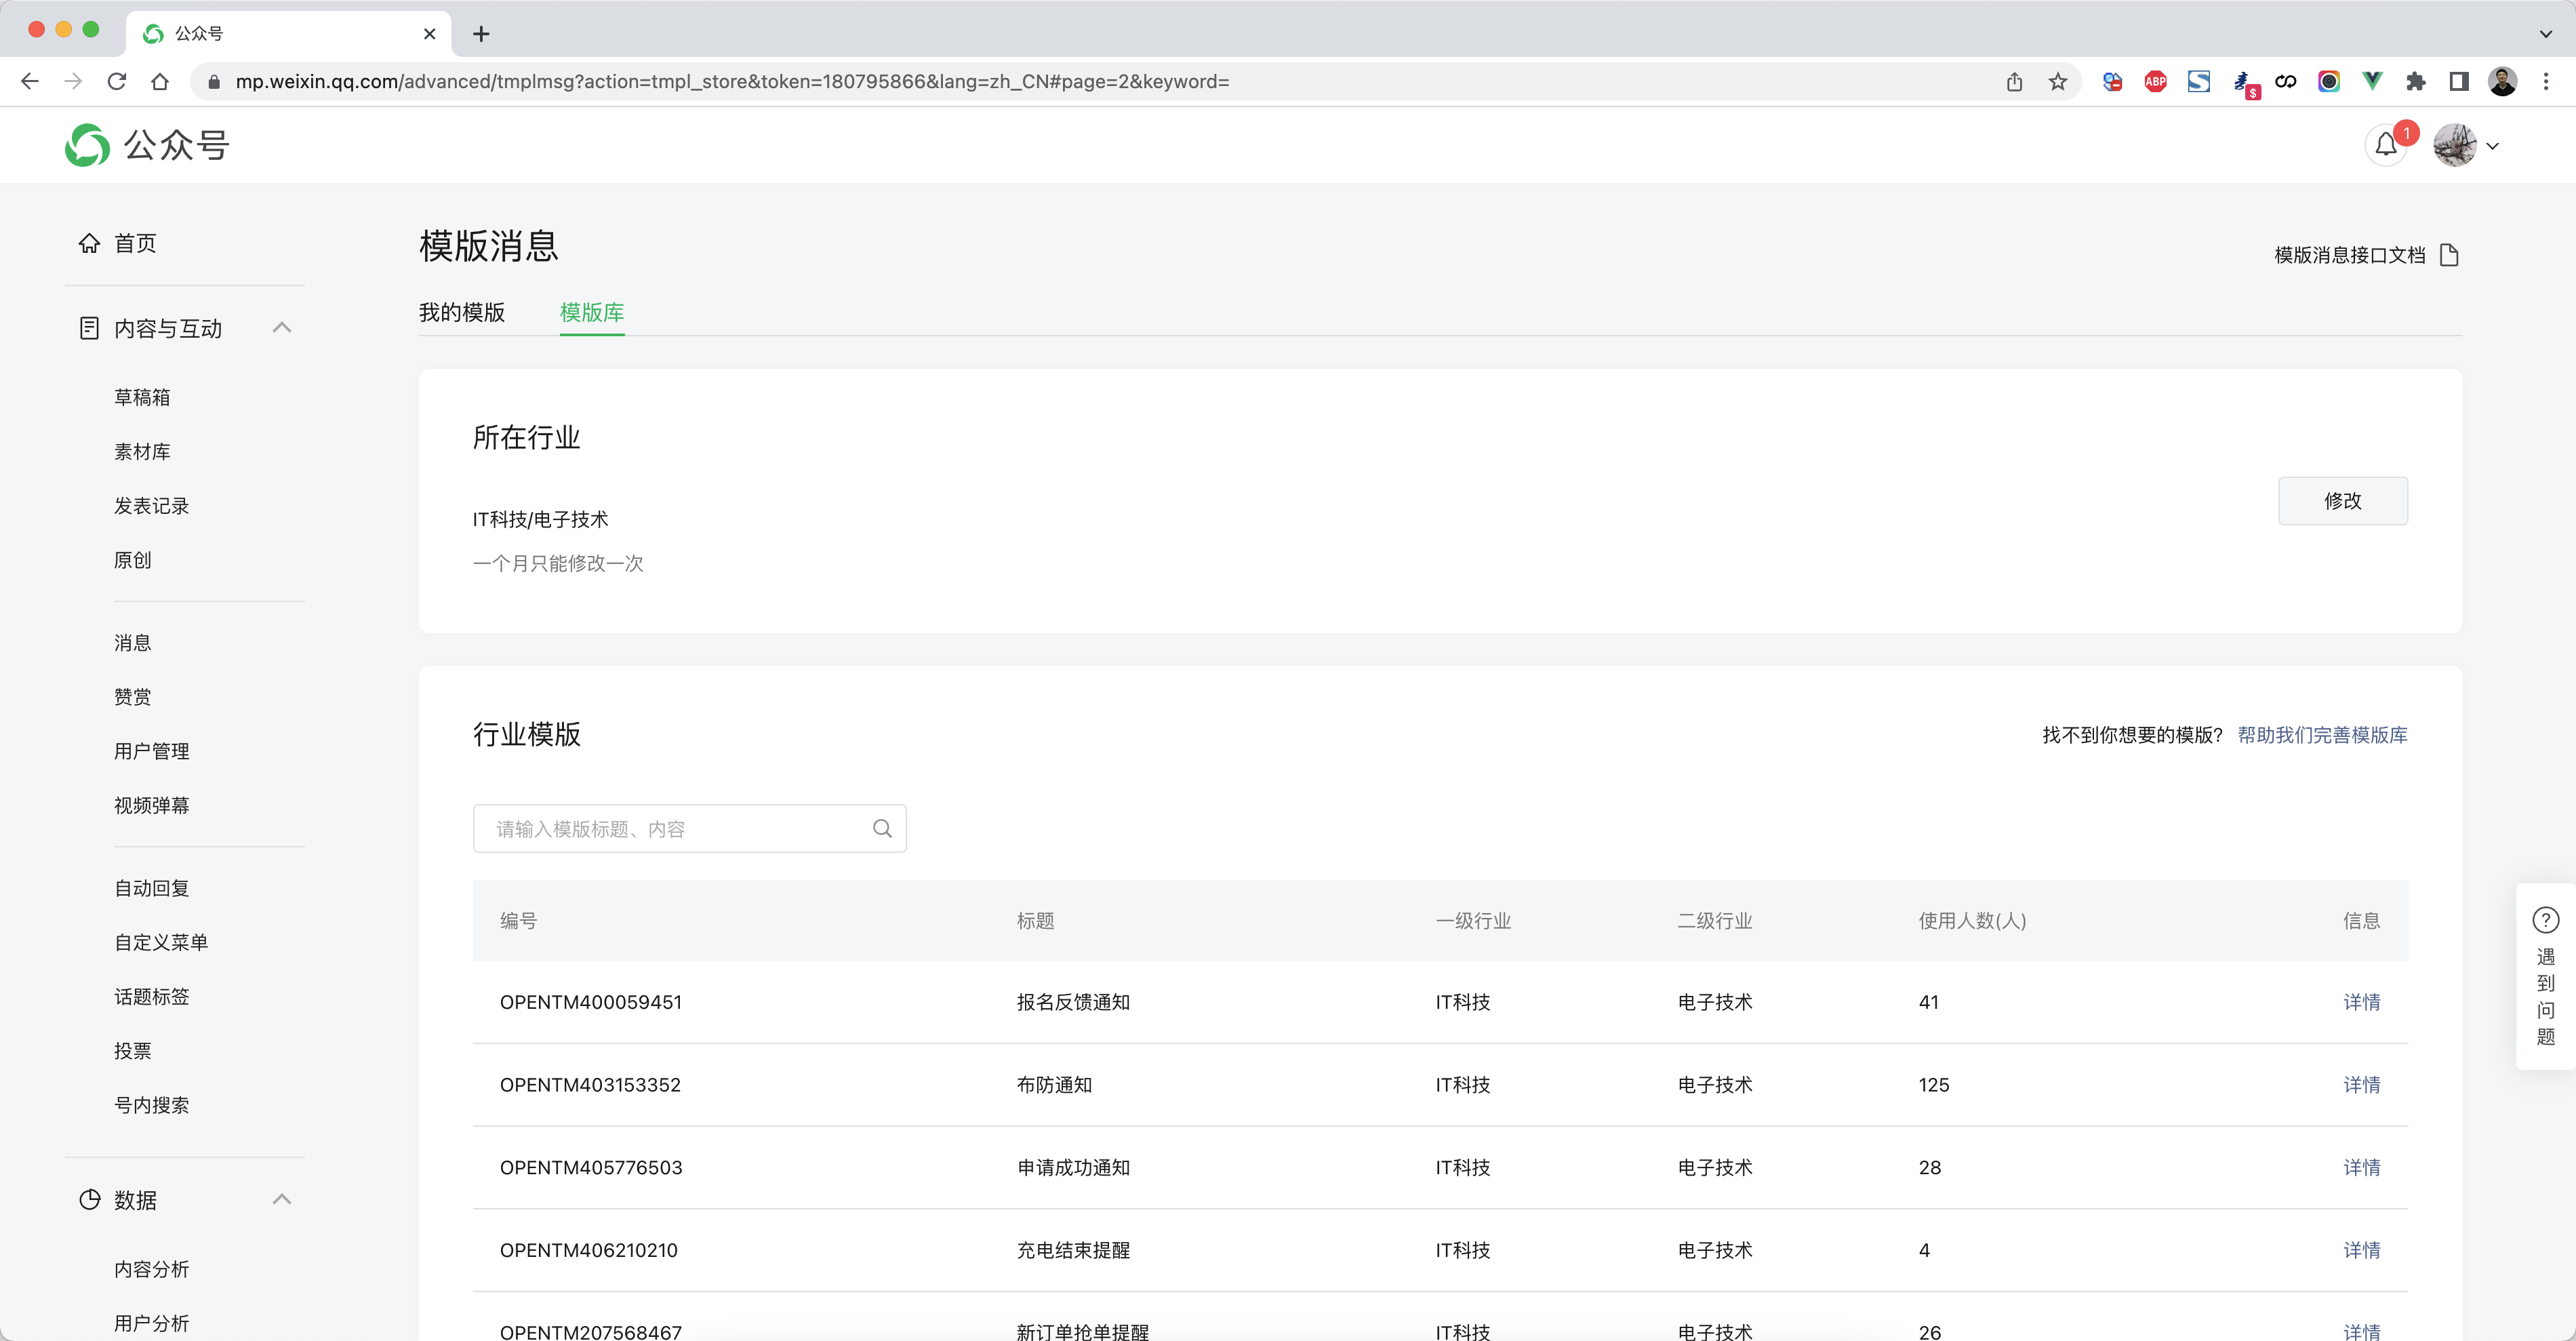Viewport: 2576px width, 1341px height.
Task: Click the AdBlock Plus extension icon
Action: pyautogui.click(x=2155, y=82)
